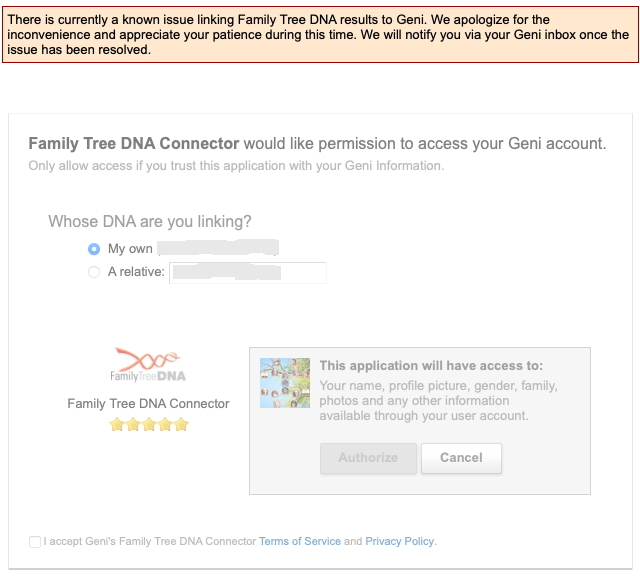Click the 'Whose DNA are you linking?' heading
This screenshot has height=580, width=640.
pos(150,221)
